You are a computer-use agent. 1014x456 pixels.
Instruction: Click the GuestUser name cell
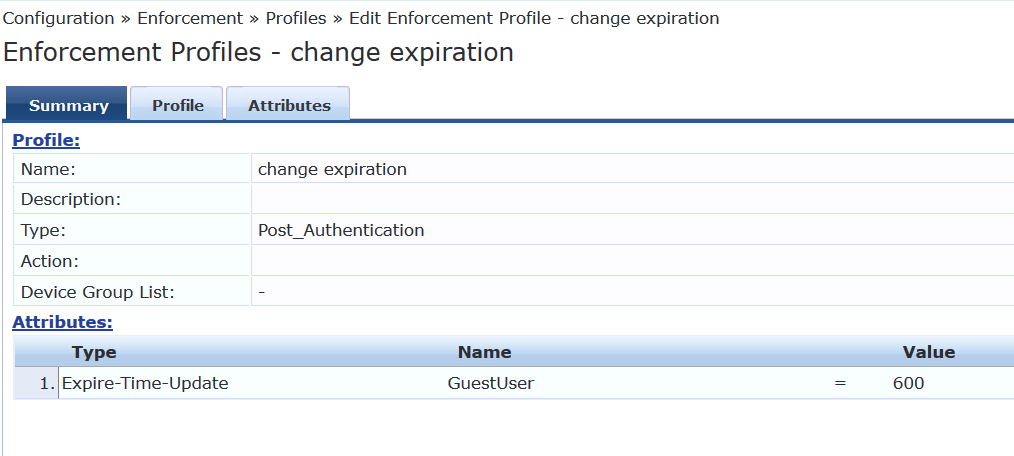click(491, 384)
